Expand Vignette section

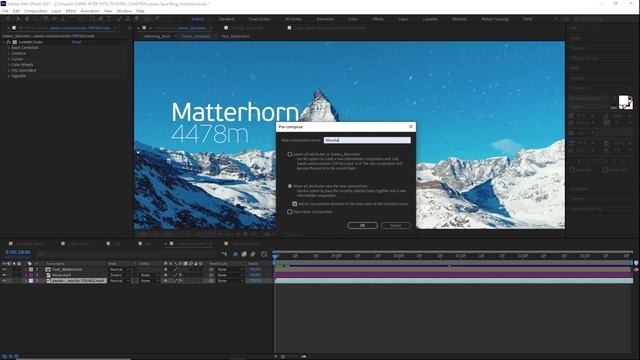point(9,76)
